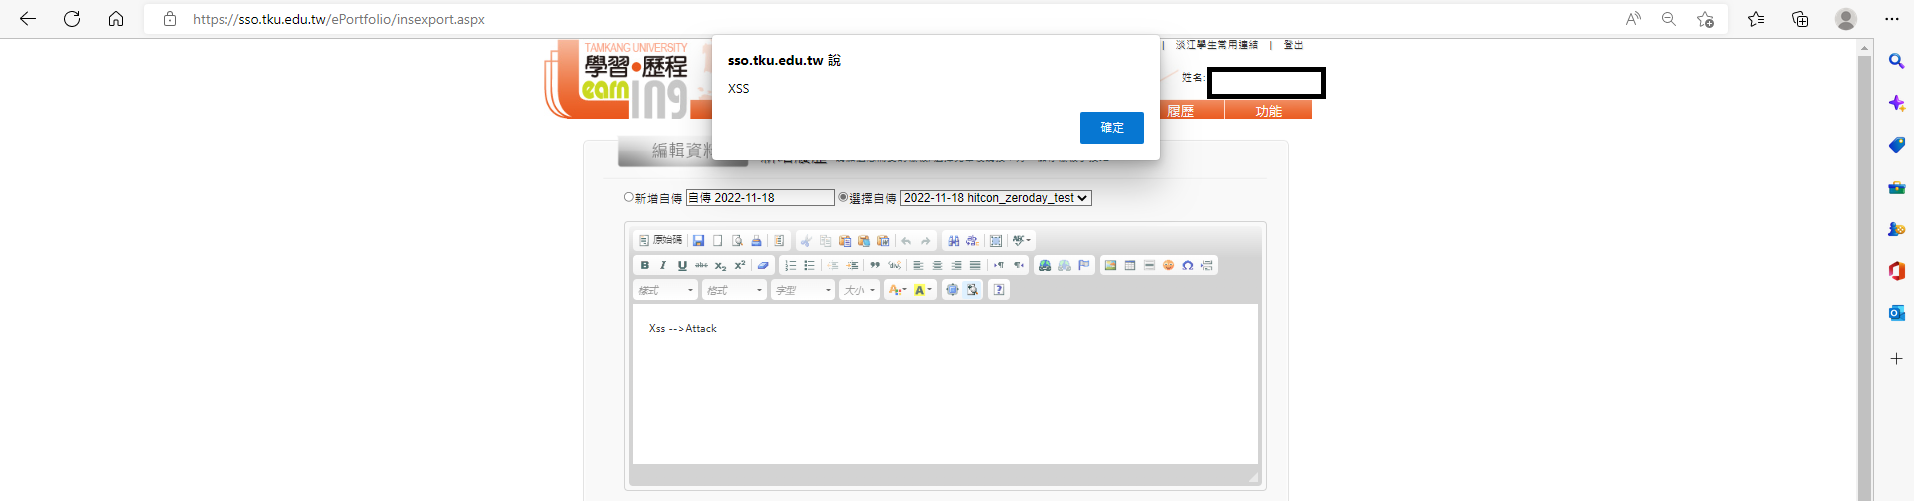The image size is (1914, 501).
Task: Click the About help question mark icon
Action: click(x=999, y=290)
